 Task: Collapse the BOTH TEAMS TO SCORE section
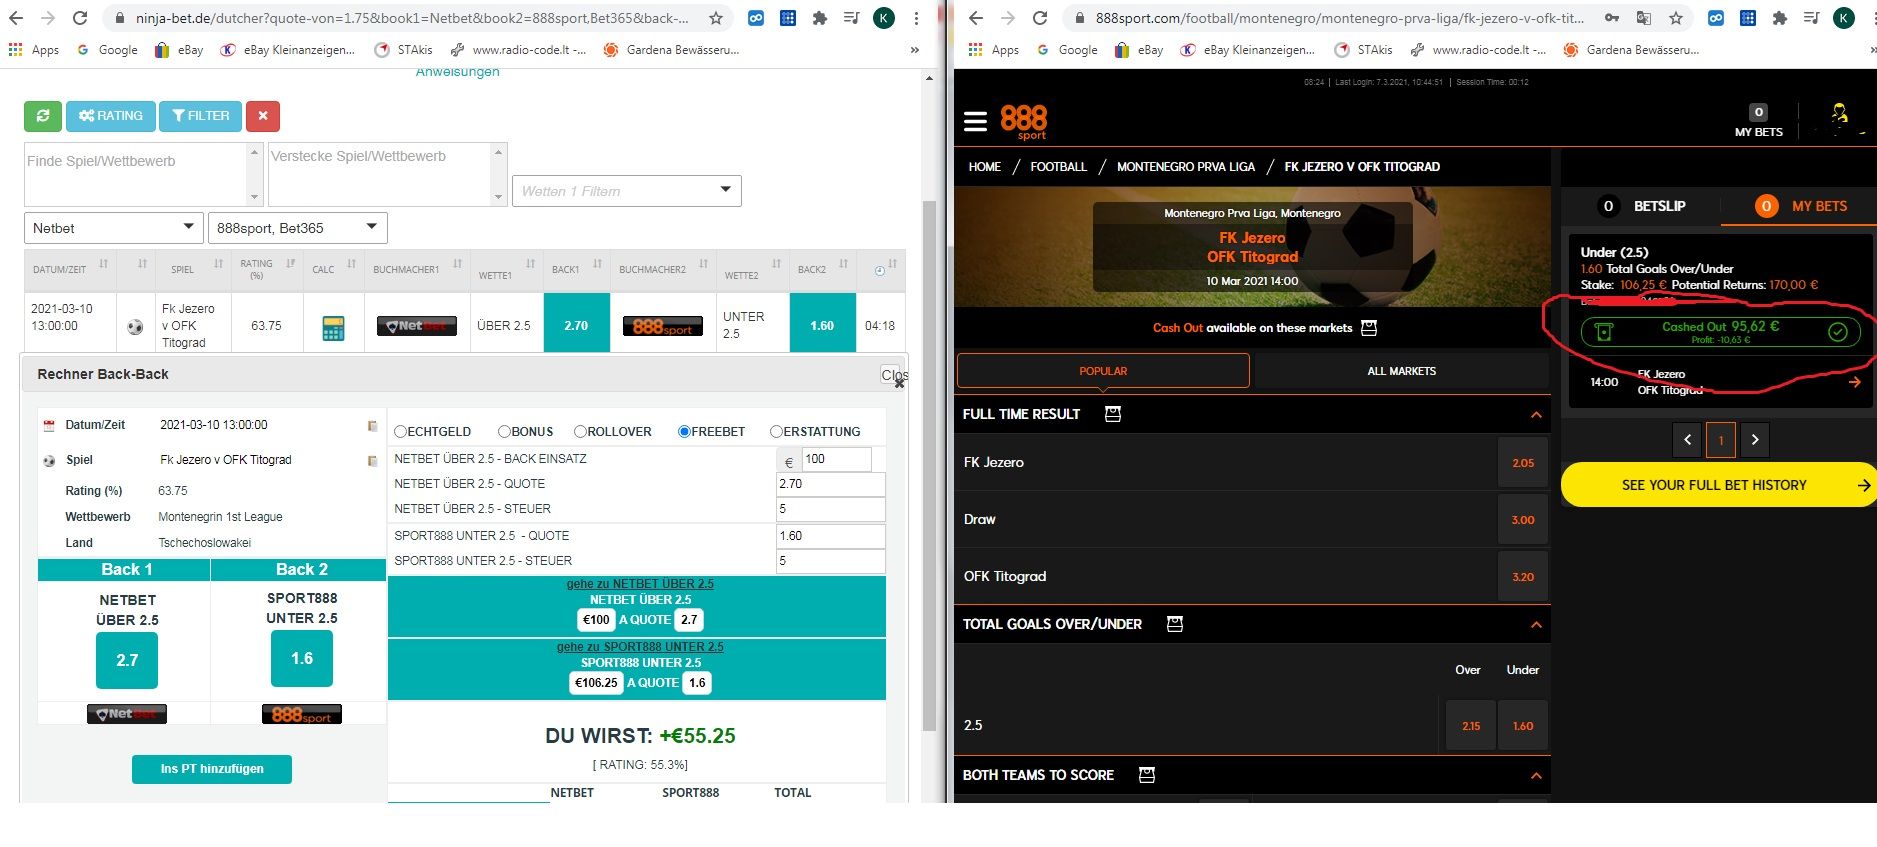coord(1536,776)
